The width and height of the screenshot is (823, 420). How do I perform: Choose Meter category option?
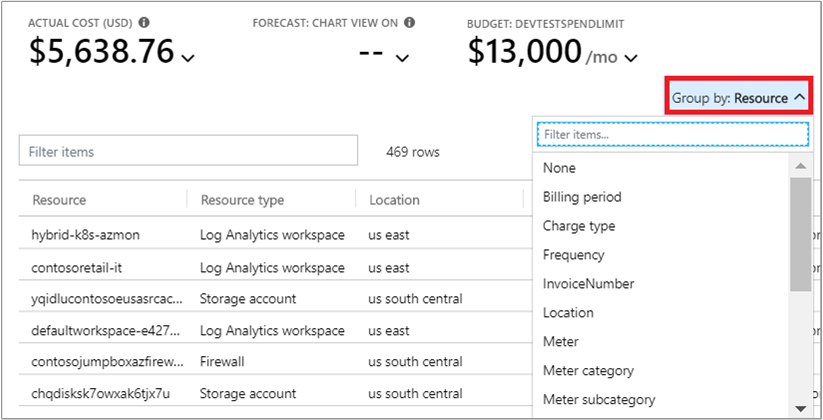coord(588,371)
